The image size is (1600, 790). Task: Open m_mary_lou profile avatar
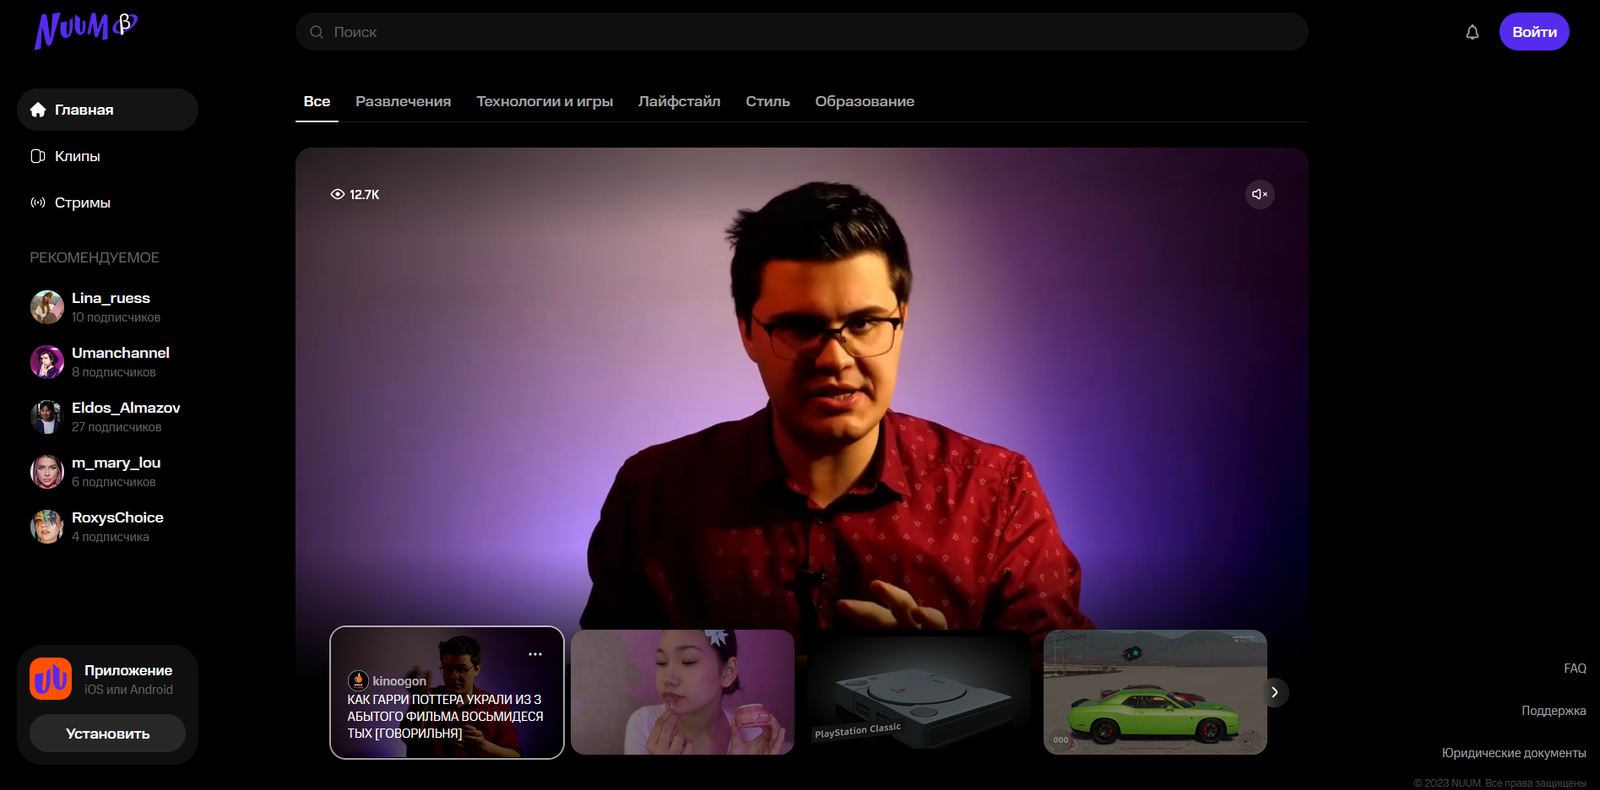[47, 472]
